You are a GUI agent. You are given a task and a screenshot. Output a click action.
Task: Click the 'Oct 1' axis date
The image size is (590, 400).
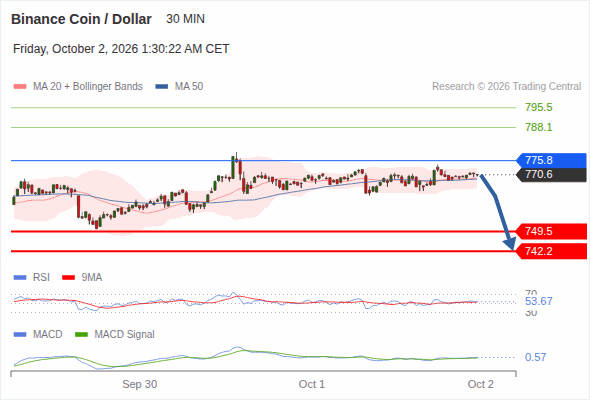tap(312, 384)
